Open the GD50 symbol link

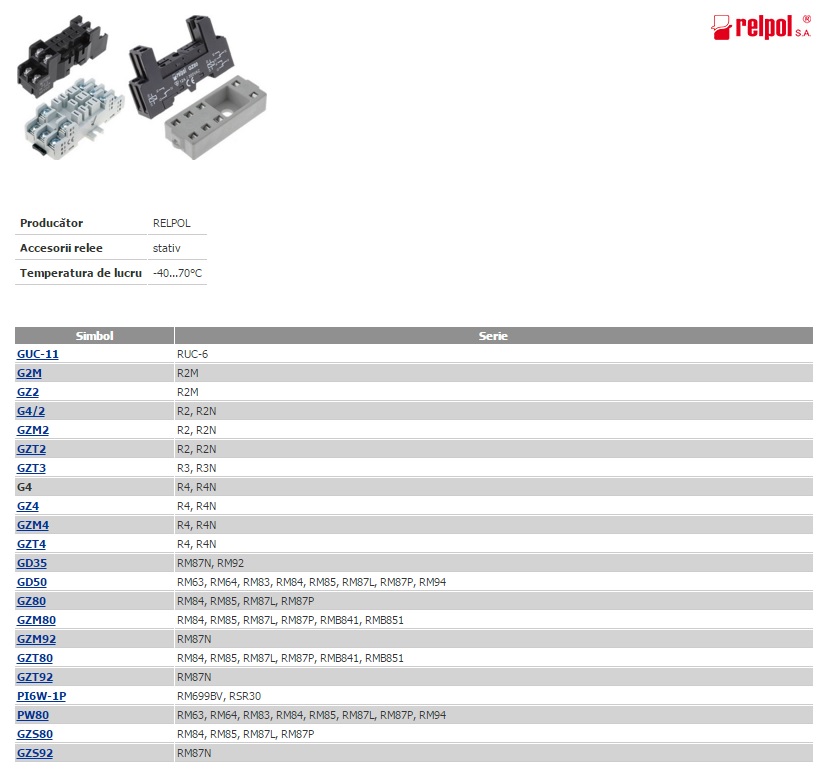32,582
